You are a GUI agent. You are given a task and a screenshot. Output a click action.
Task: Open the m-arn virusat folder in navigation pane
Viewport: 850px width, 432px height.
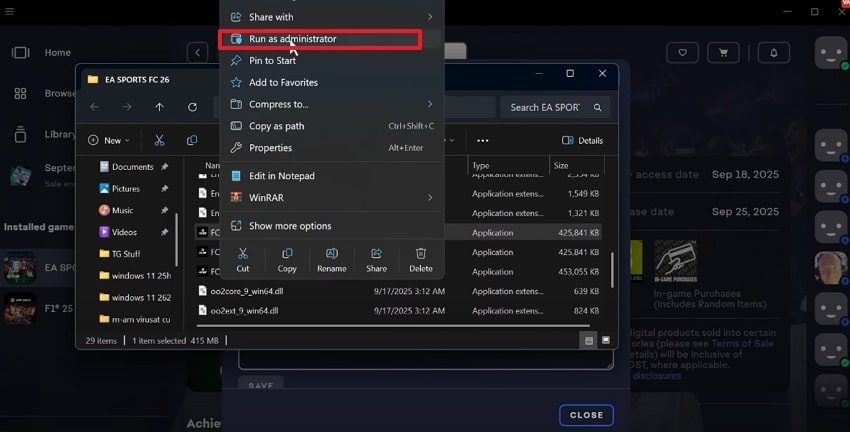134,319
